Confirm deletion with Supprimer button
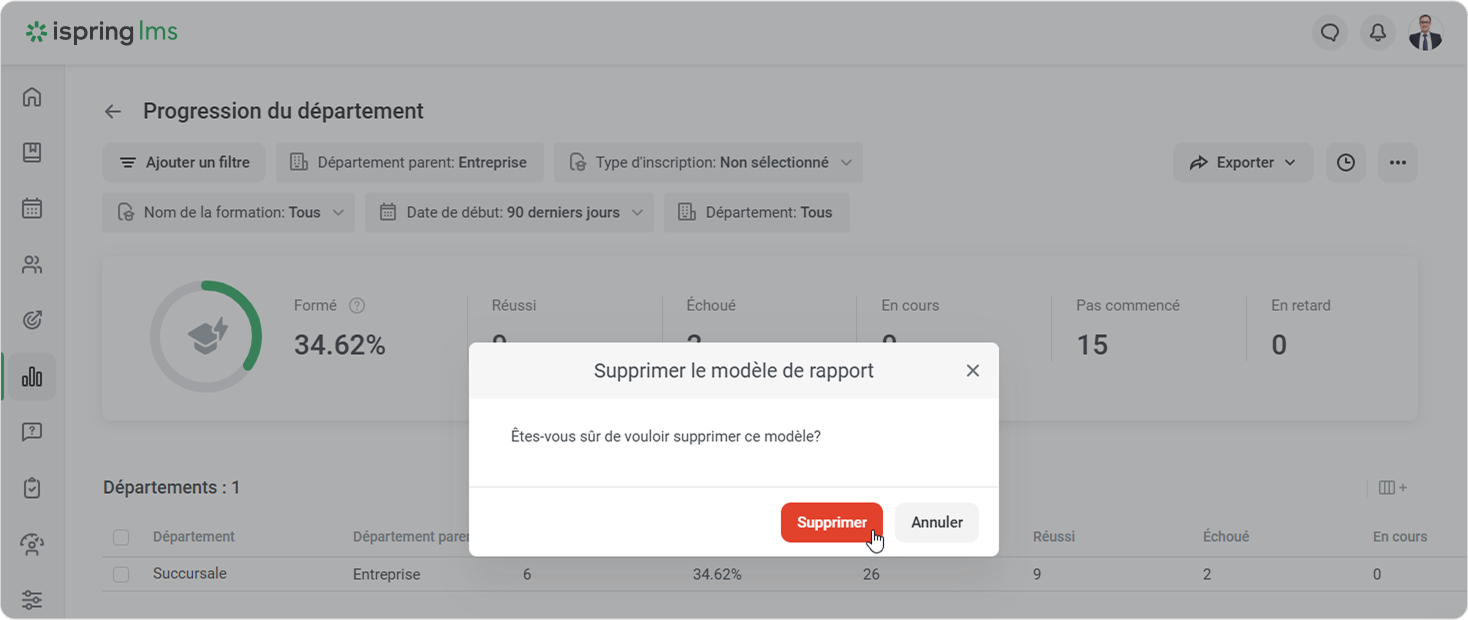The image size is (1468, 620). point(831,523)
